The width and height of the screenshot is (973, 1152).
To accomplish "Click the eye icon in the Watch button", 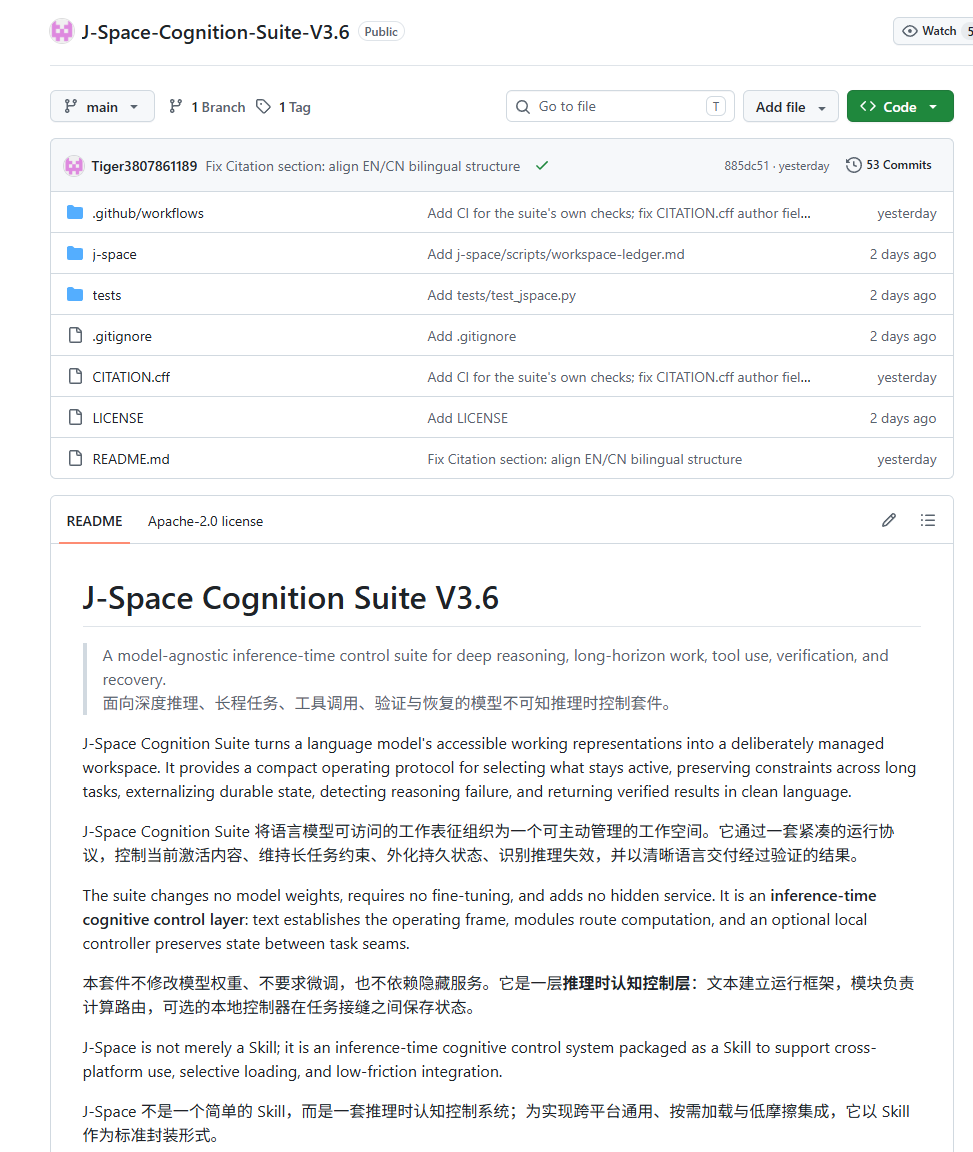I will click(x=910, y=31).
